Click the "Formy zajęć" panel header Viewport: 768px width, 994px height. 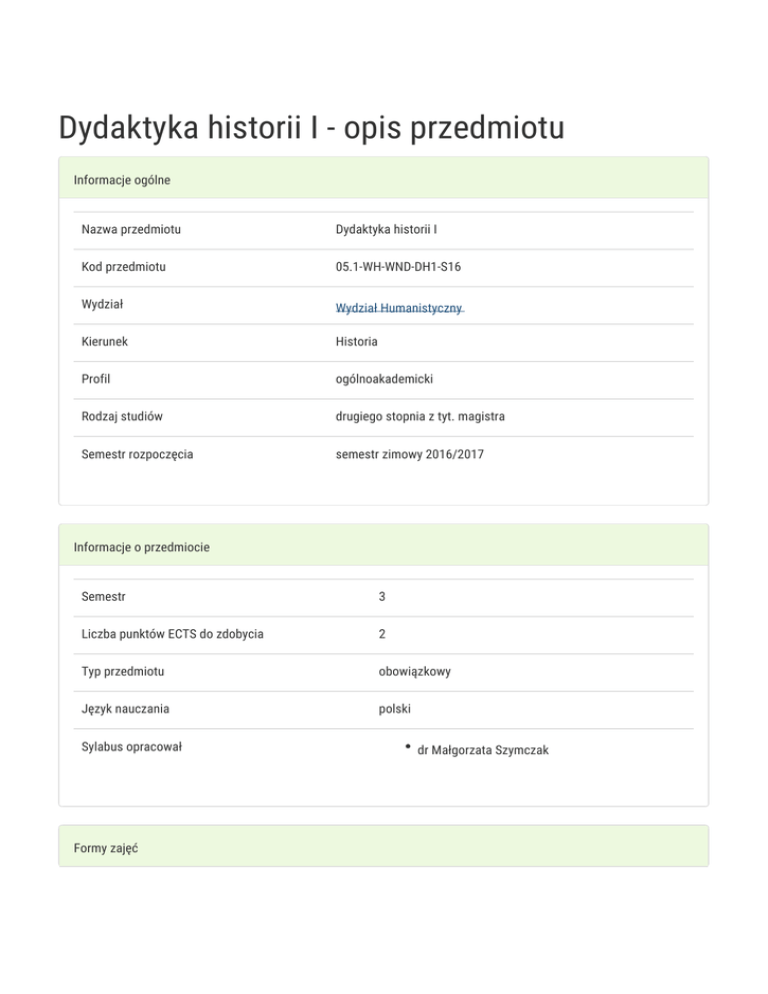click(x=105, y=848)
